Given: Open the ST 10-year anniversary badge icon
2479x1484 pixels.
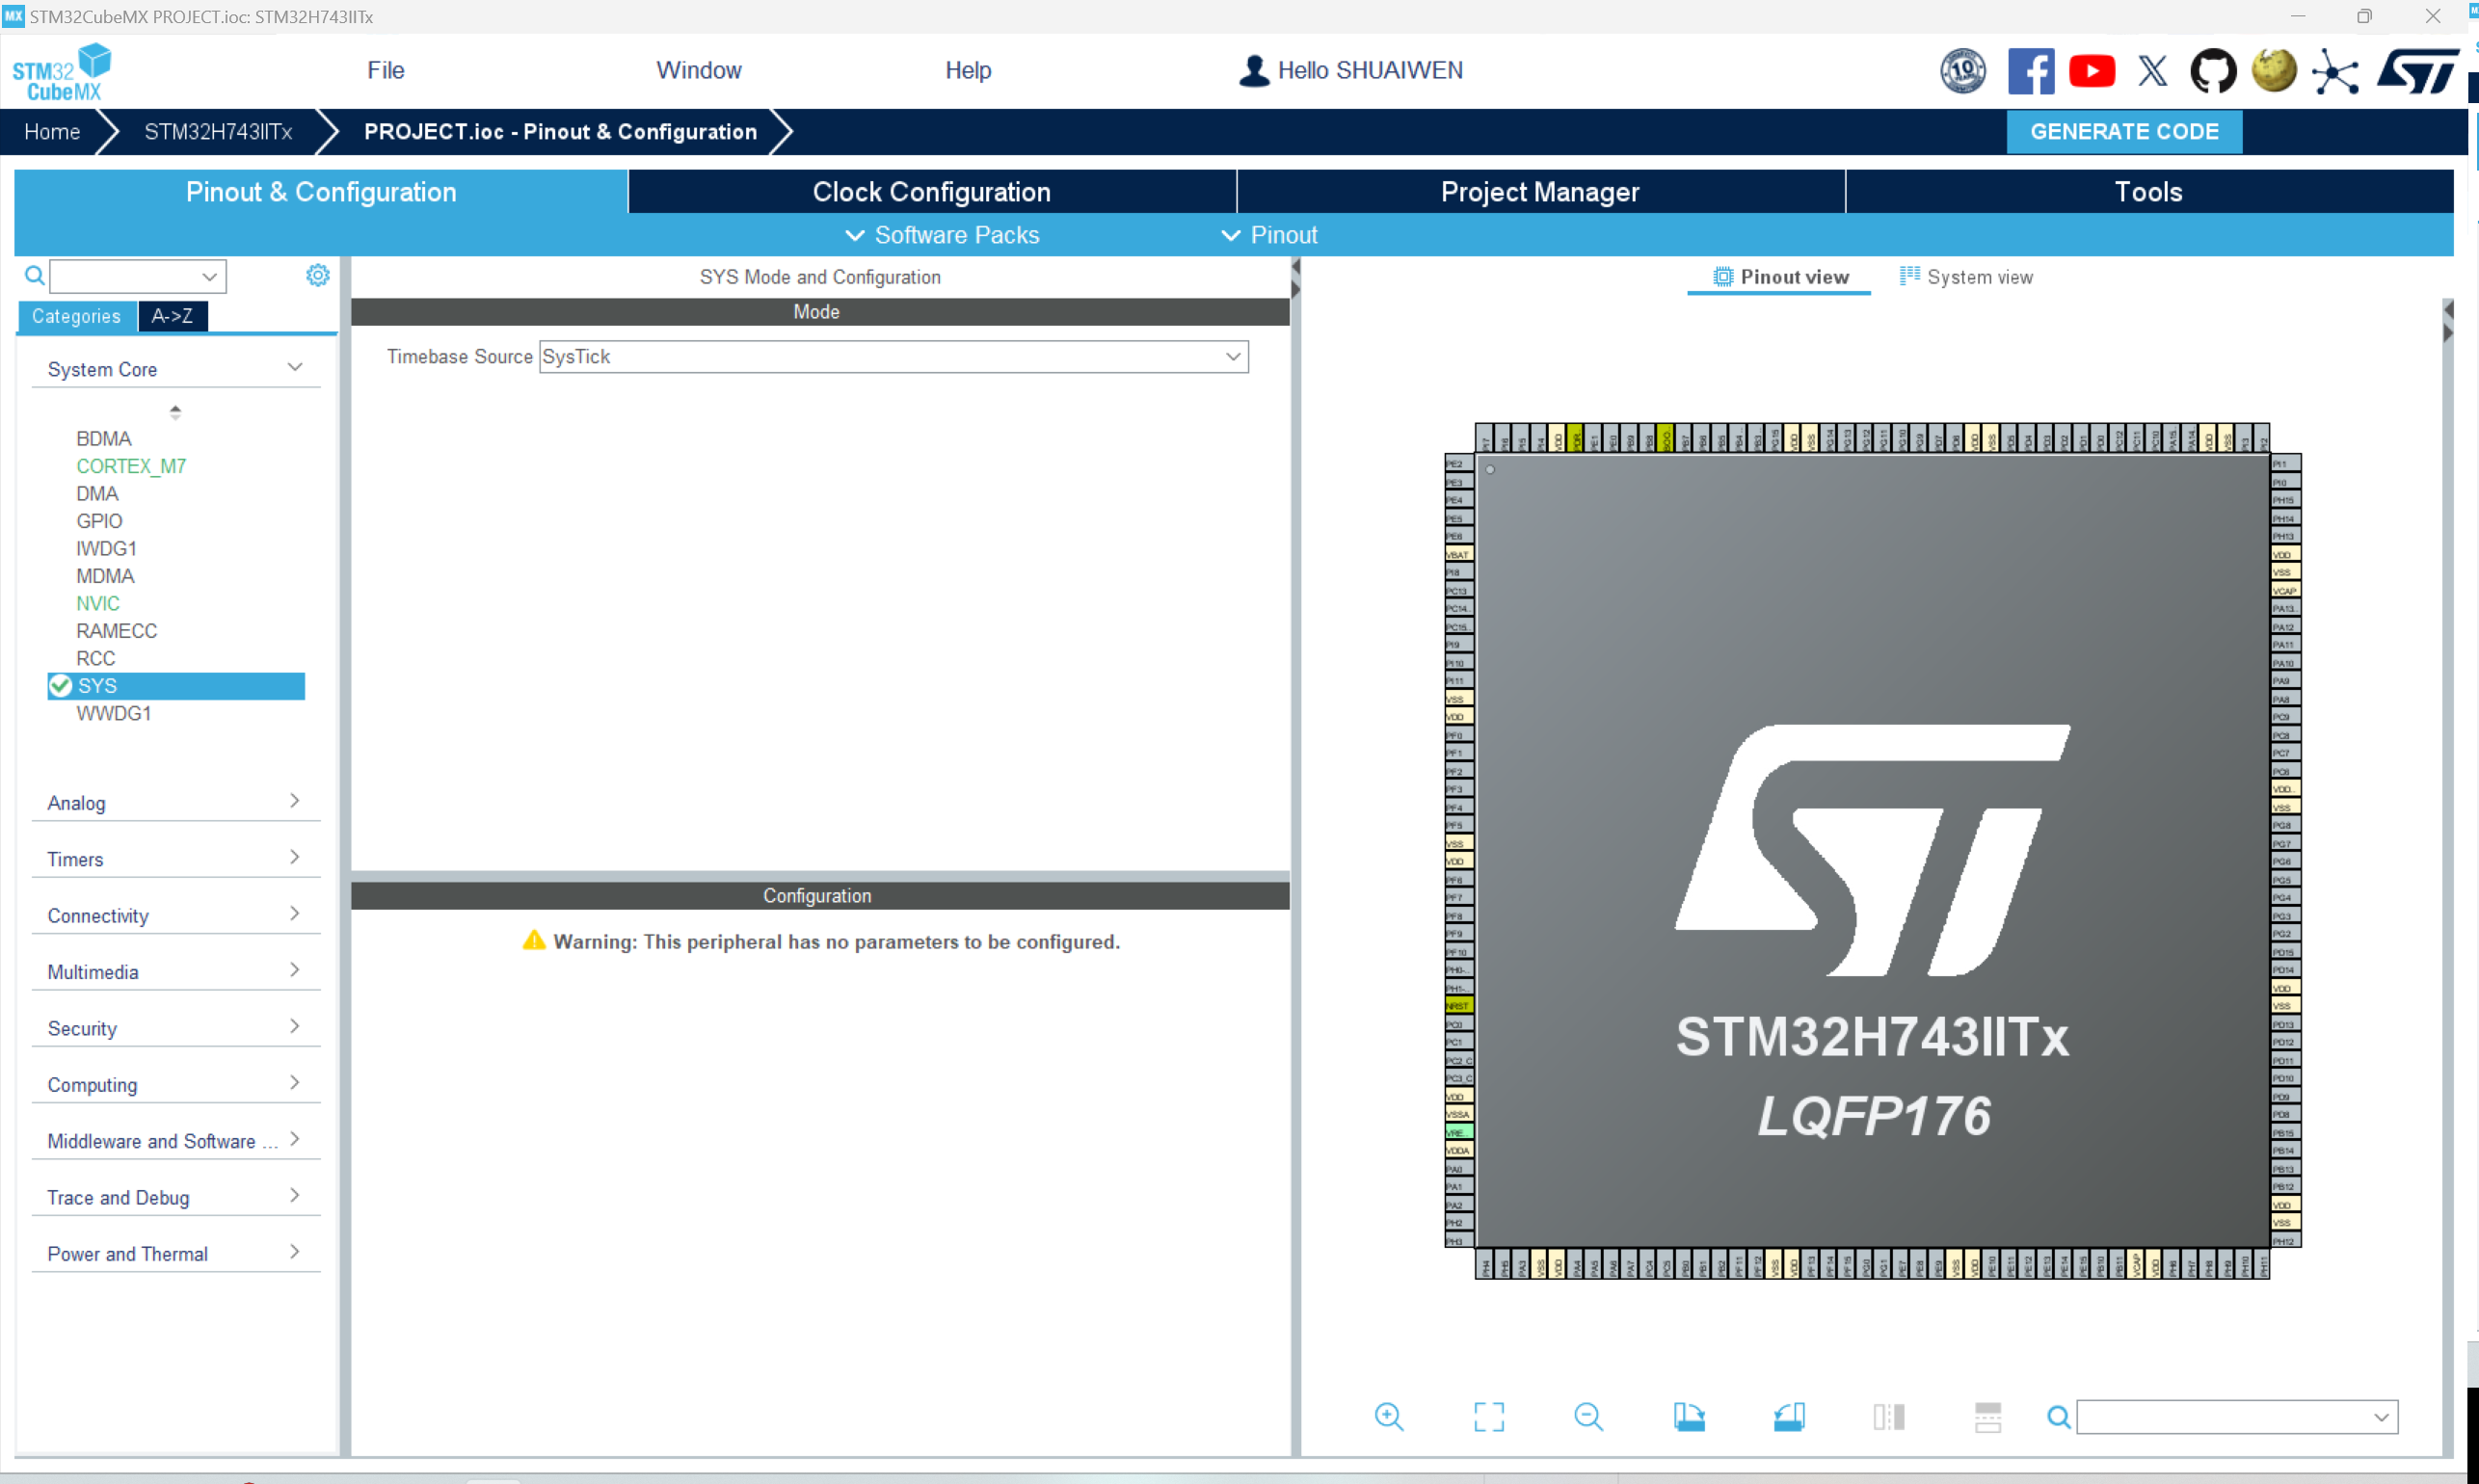Looking at the screenshot, I should [x=1963, y=71].
